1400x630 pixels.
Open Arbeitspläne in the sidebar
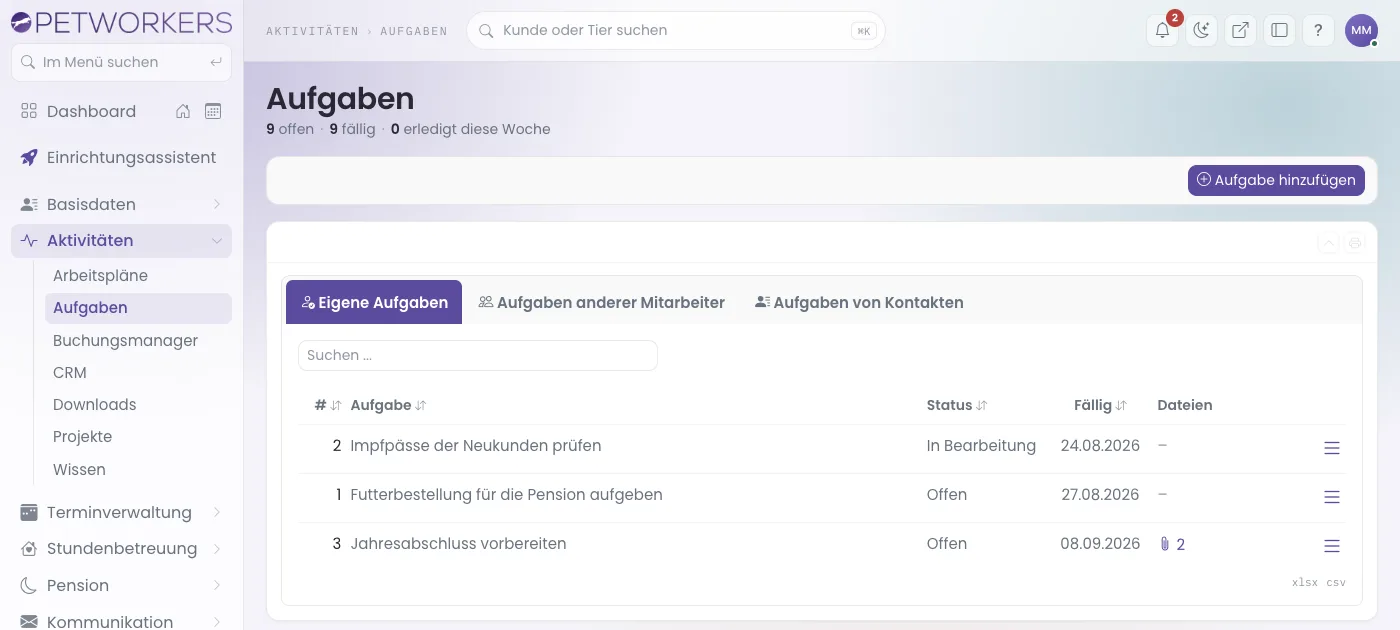(138, 275)
